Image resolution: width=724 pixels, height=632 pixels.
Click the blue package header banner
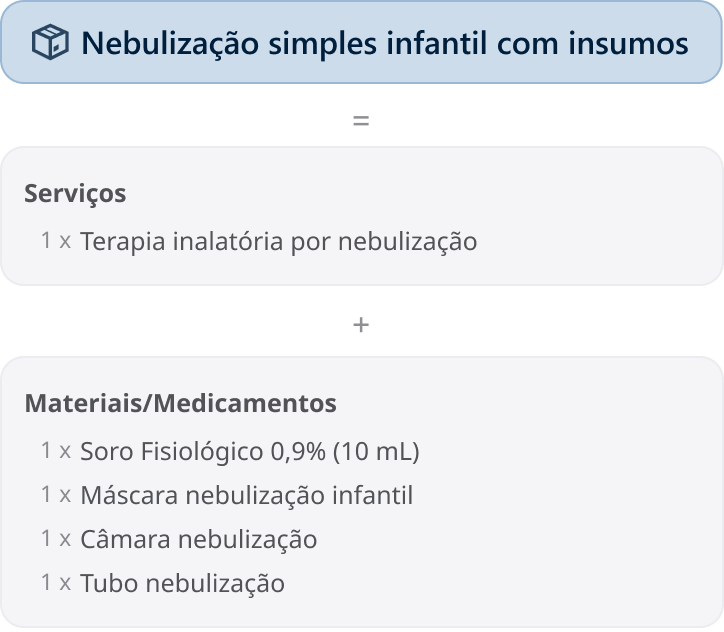click(362, 42)
